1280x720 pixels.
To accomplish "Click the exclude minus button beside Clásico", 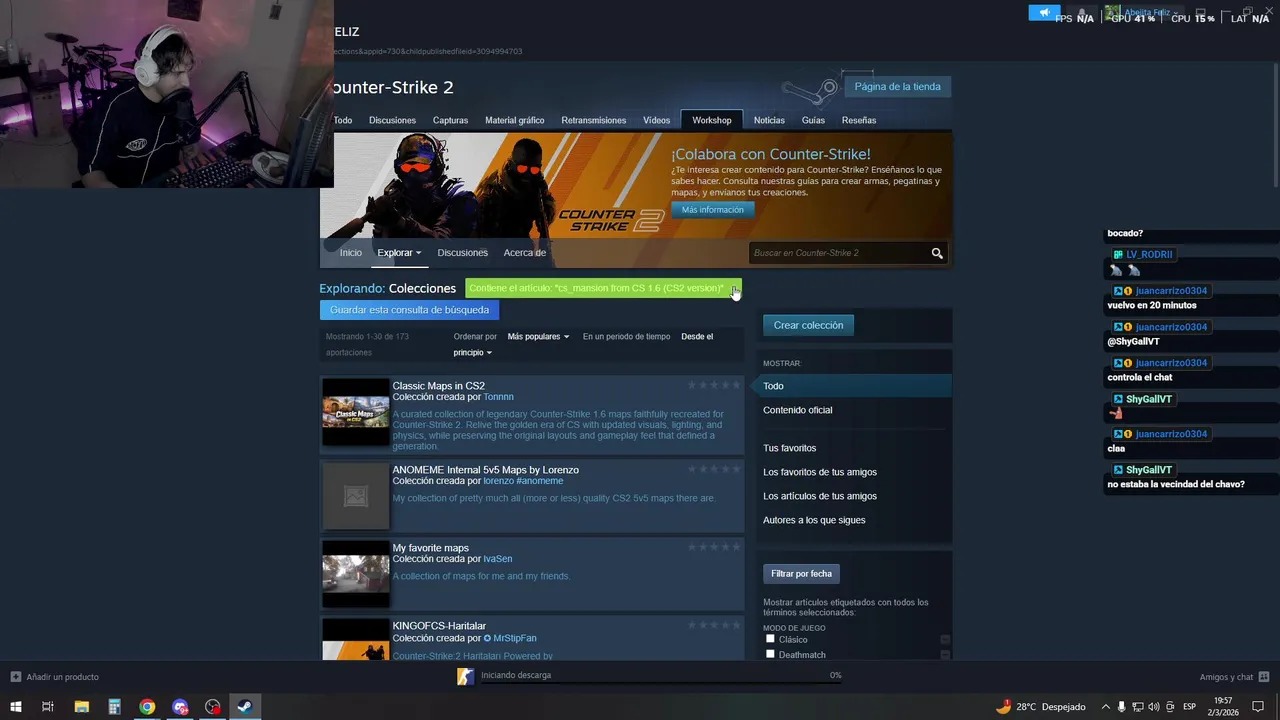I will click(x=945, y=639).
